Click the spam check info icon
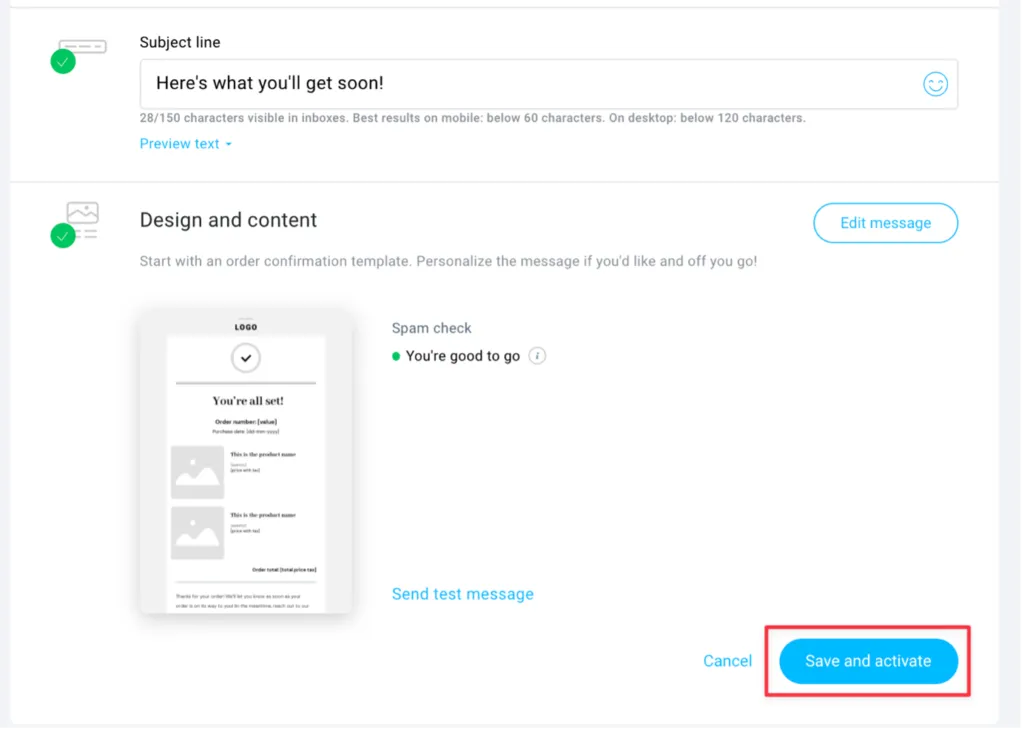The image size is (1024, 730). (x=538, y=357)
